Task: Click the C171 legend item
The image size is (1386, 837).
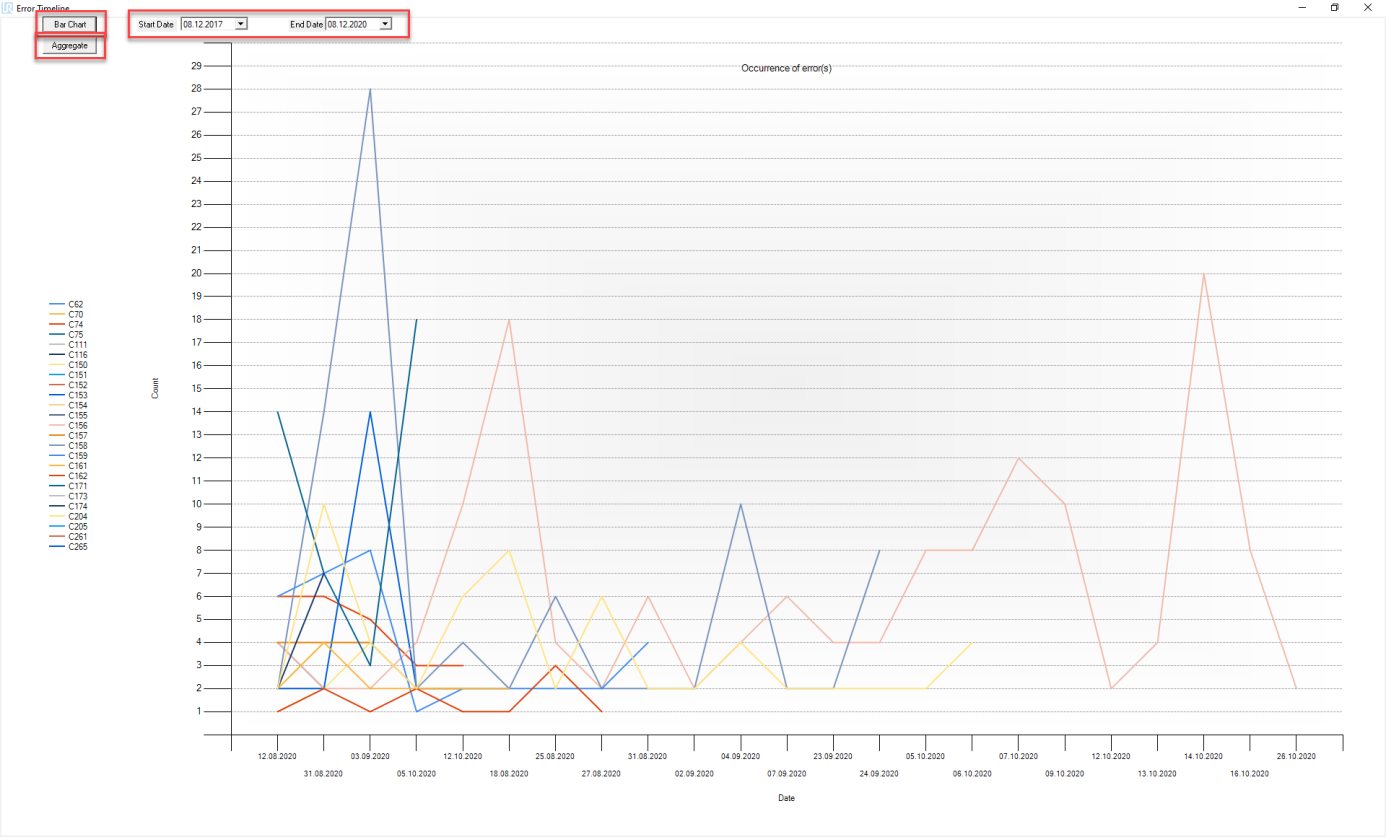Action: [x=77, y=486]
